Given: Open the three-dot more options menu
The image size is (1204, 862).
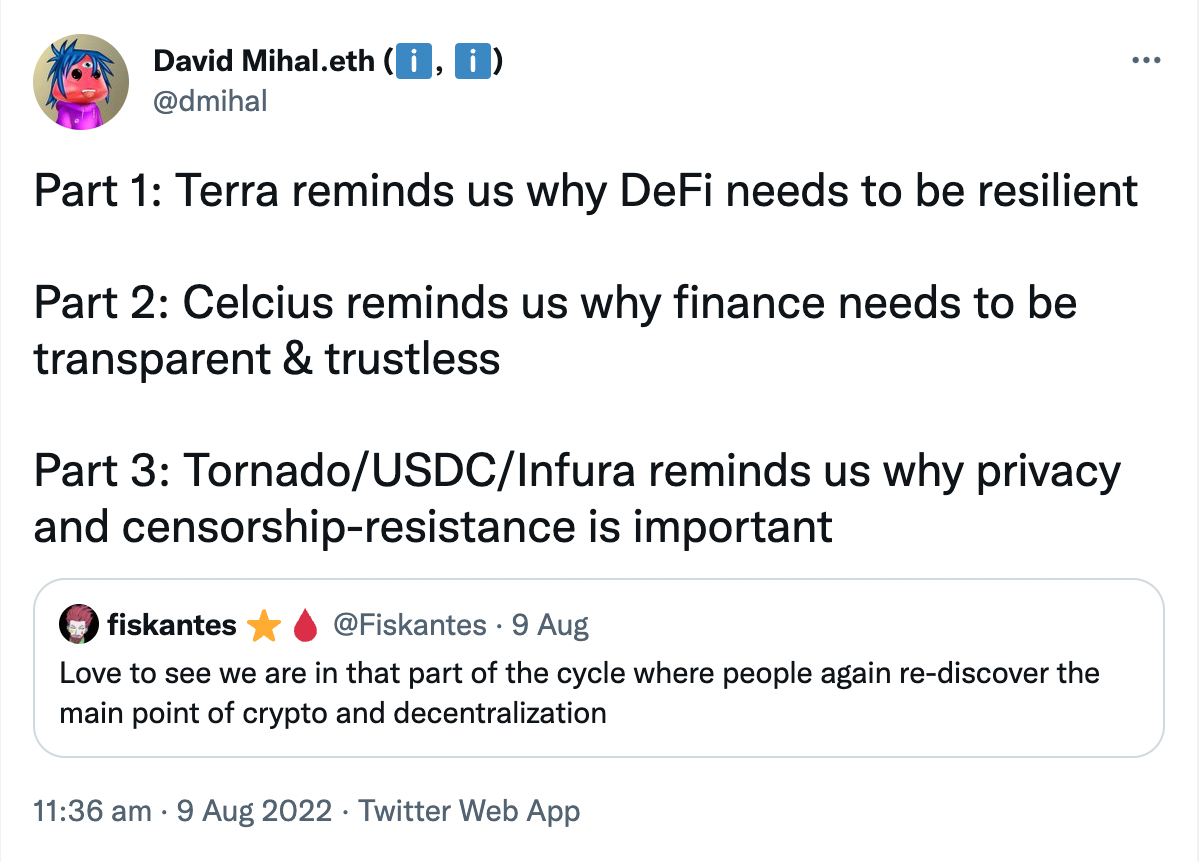Looking at the screenshot, I should click(1147, 61).
